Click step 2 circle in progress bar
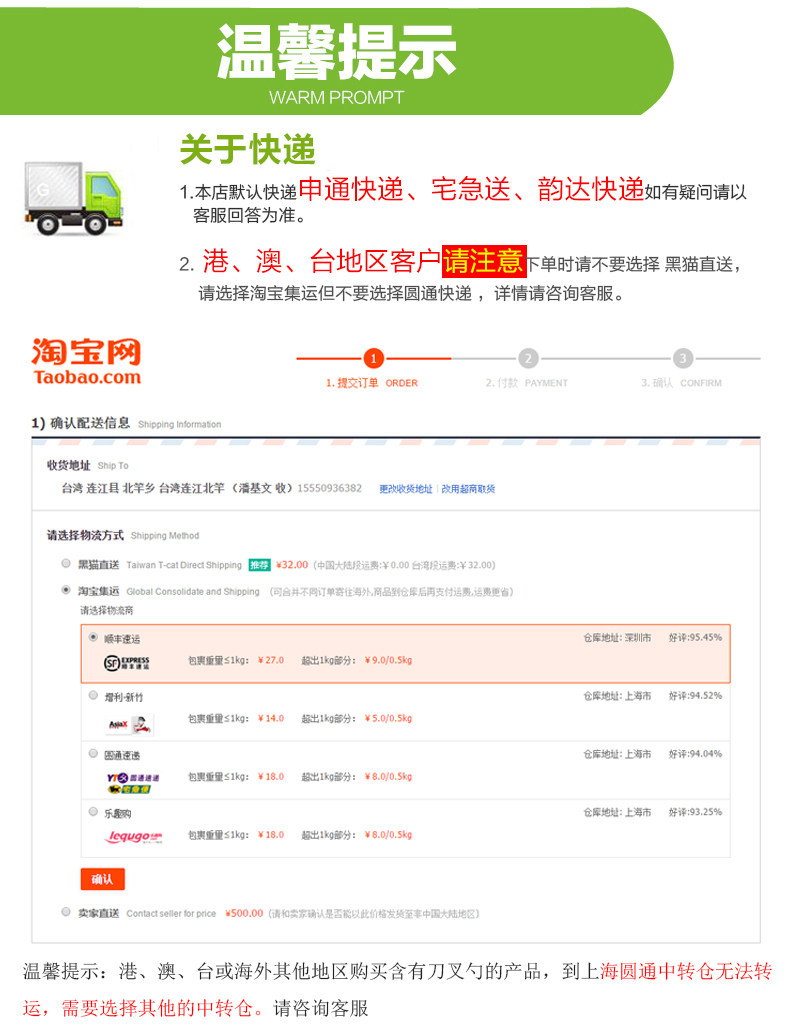This screenshot has width=790, height=1030. (528, 359)
